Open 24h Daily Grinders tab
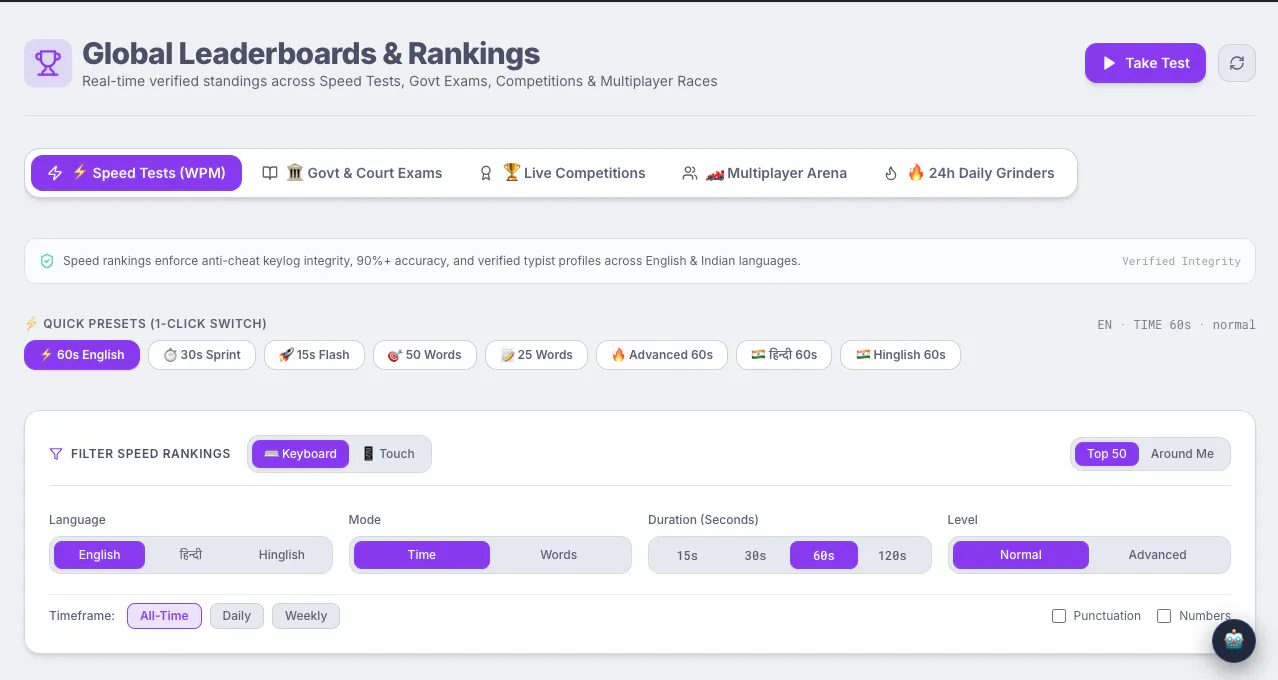1278x680 pixels. [x=969, y=173]
